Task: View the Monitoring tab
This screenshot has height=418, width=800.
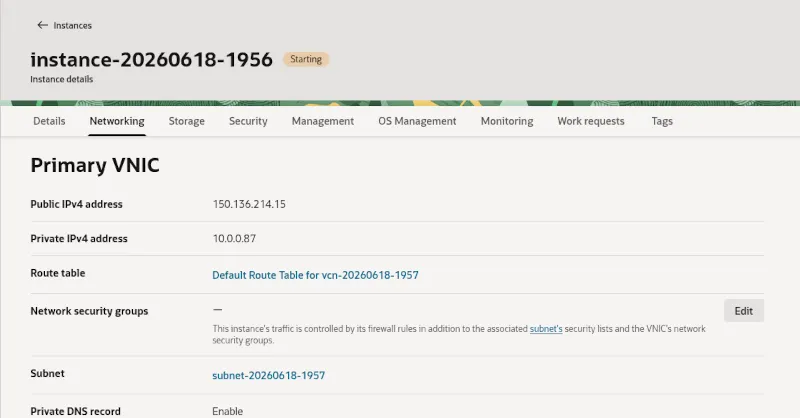Action: click(507, 121)
